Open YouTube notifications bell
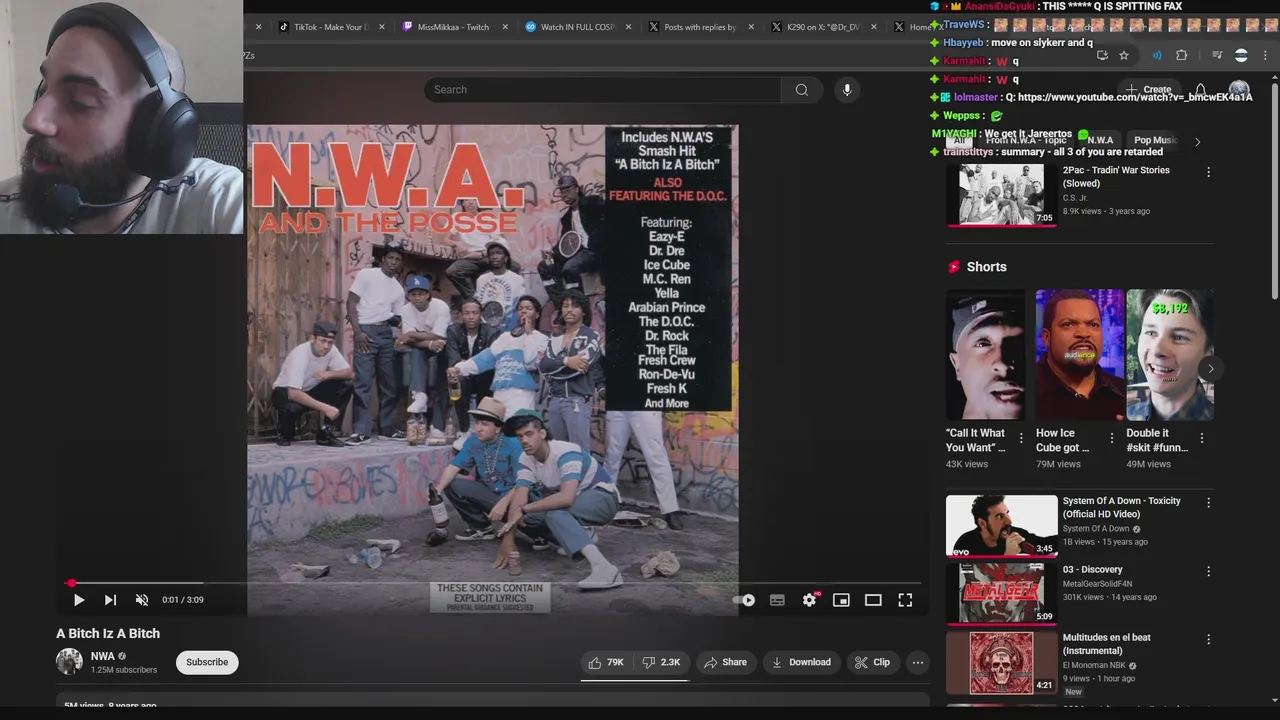1280x720 pixels. click(x=1201, y=90)
